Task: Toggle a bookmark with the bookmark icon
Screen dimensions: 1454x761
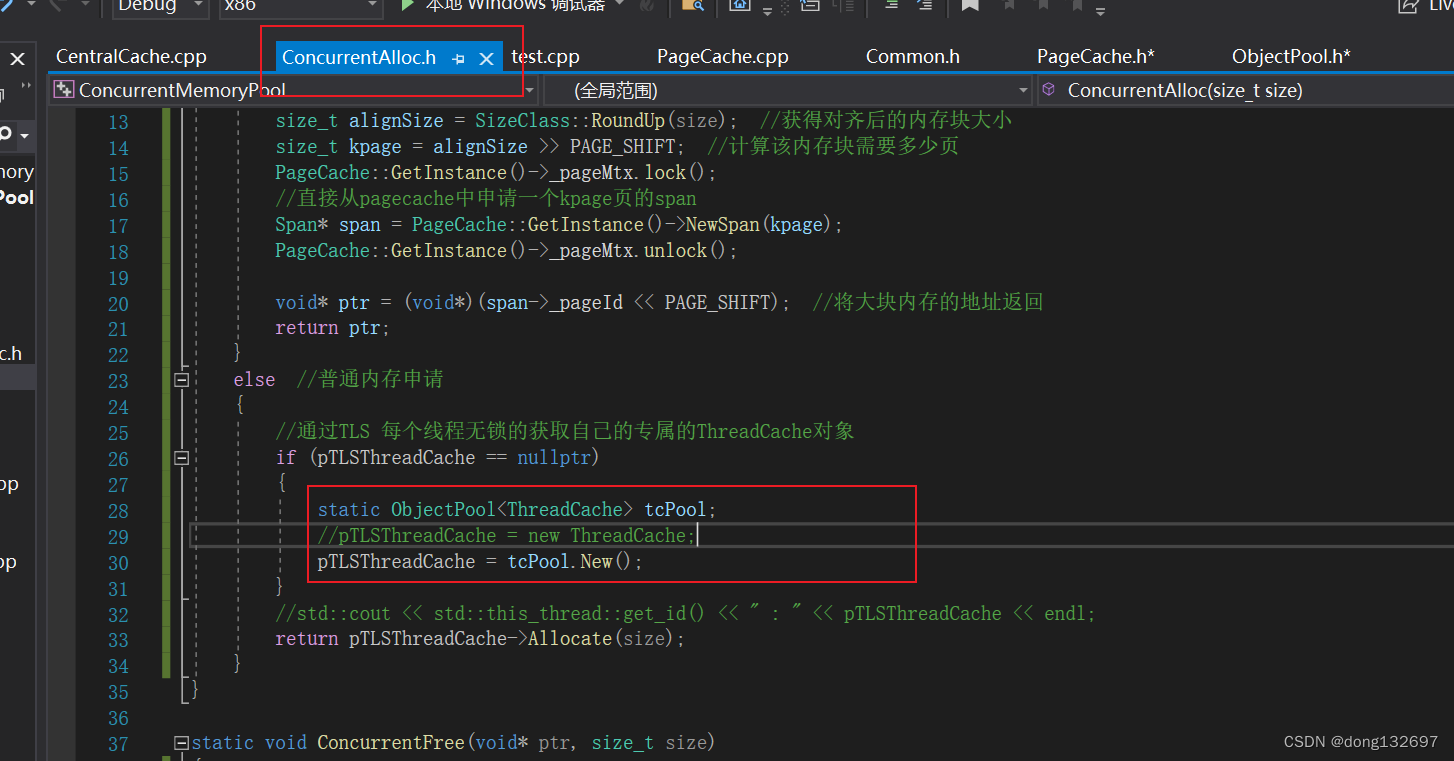Action: coord(969,6)
